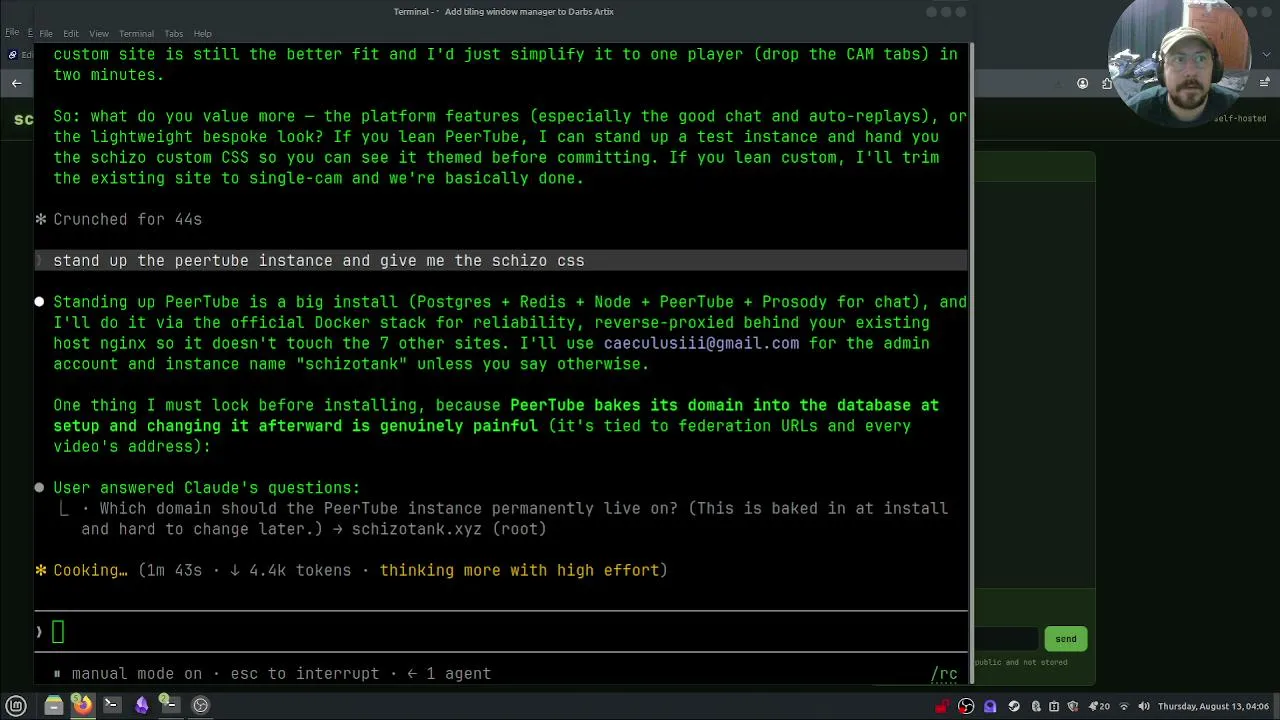Click the 'manual mode on' status indicator
The width and height of the screenshot is (1280, 720).
[x=136, y=674]
